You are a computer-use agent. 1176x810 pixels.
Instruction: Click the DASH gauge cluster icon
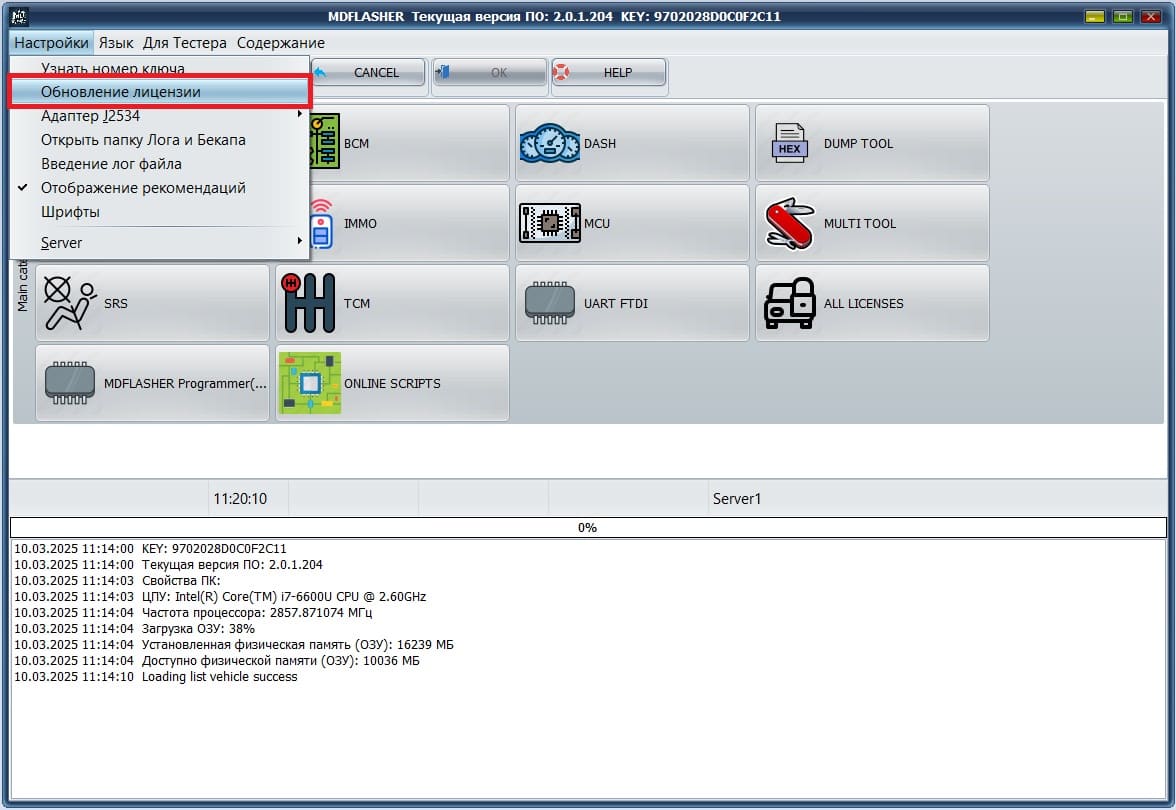tap(549, 144)
